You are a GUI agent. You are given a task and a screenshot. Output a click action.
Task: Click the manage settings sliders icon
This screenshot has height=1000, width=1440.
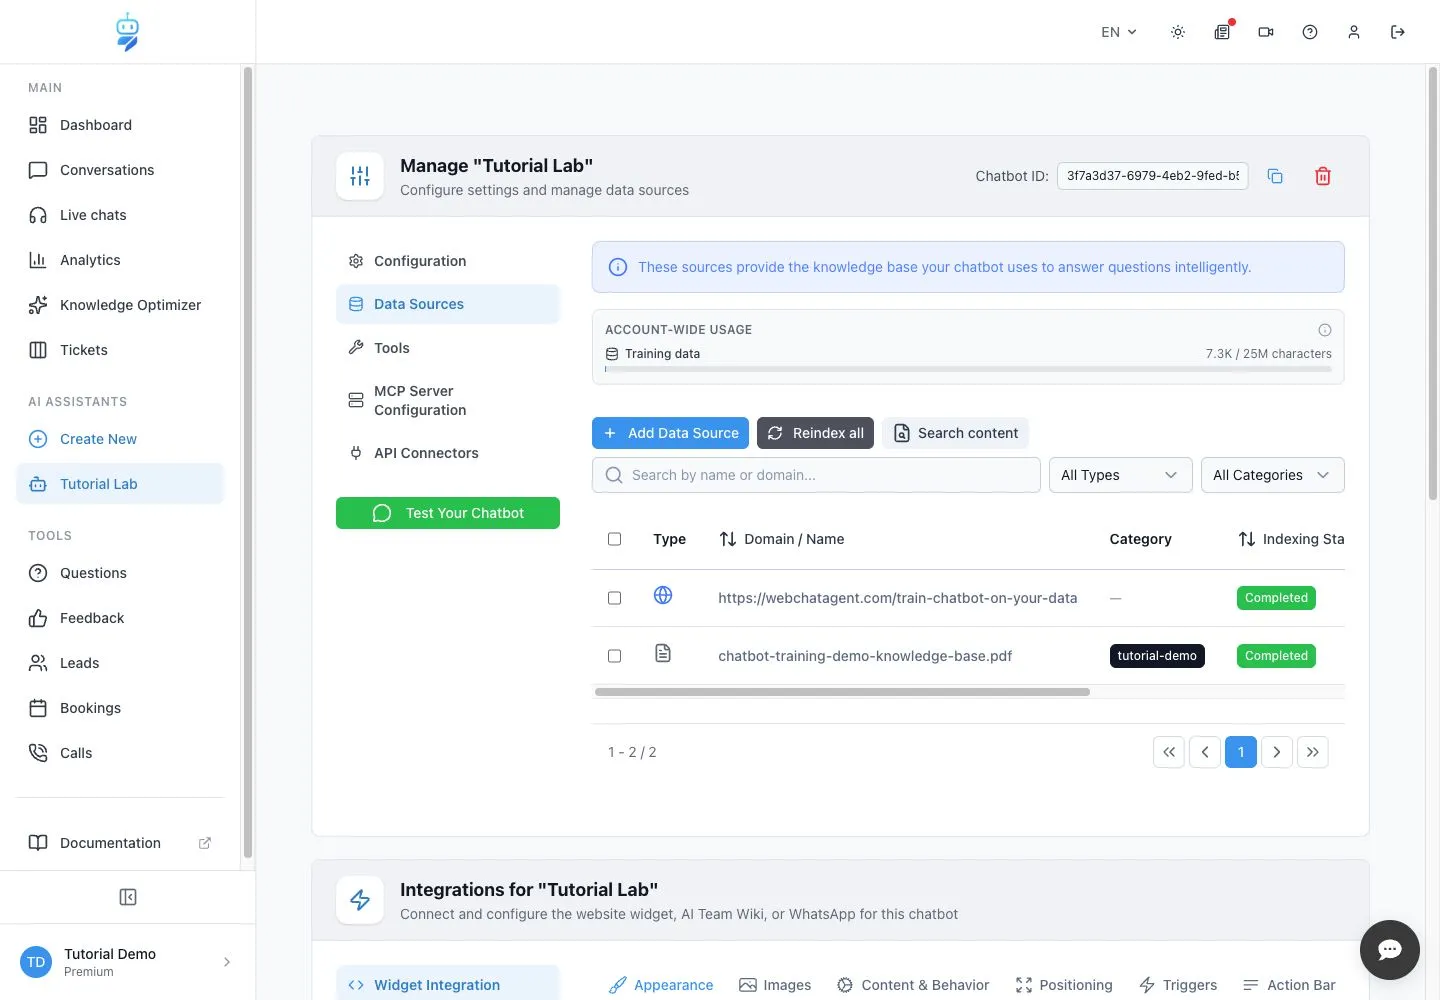click(360, 176)
